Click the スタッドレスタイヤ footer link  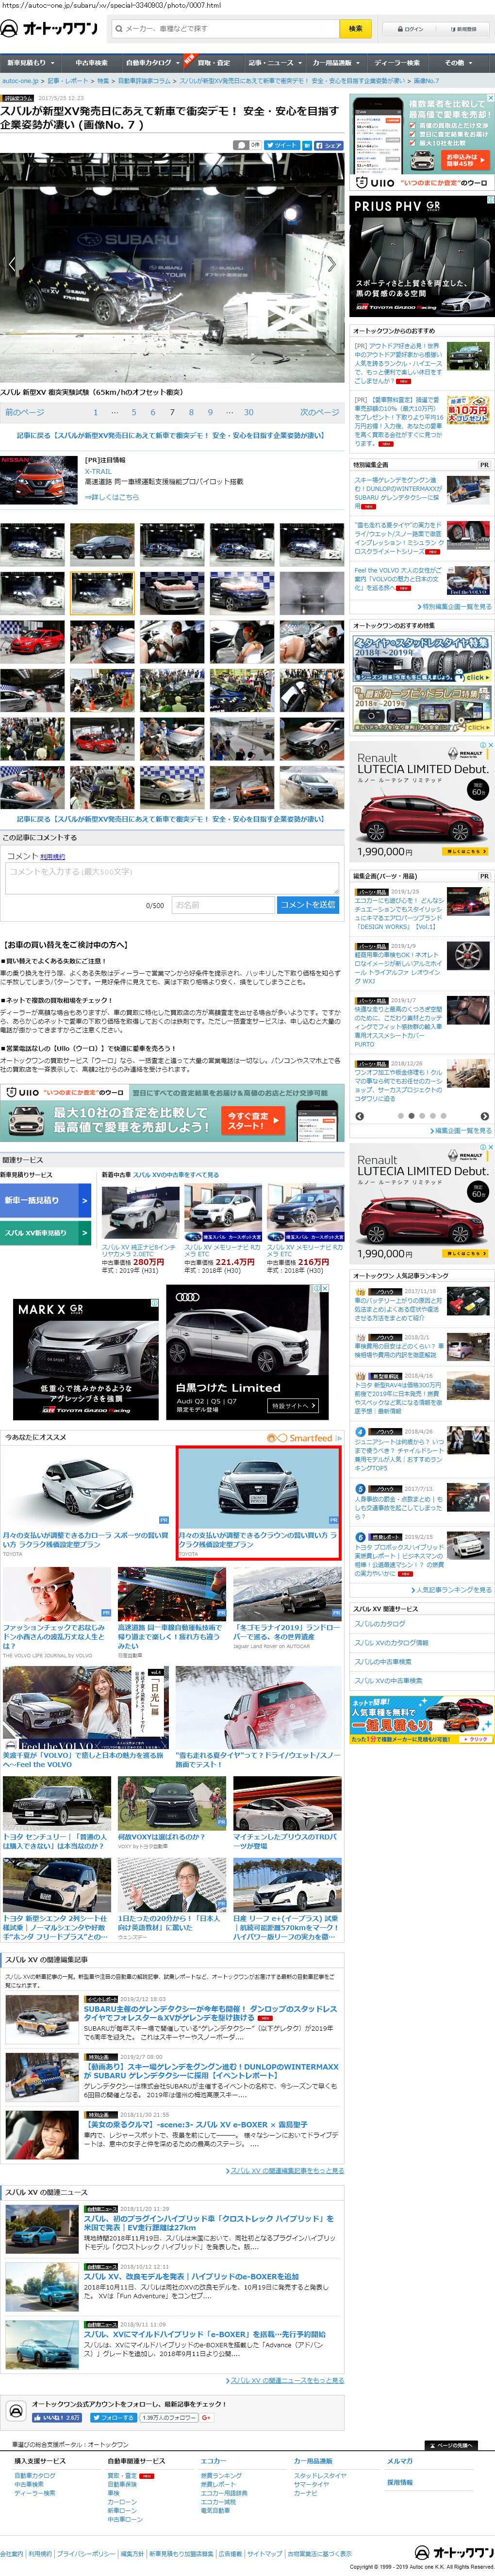pyautogui.click(x=320, y=2476)
